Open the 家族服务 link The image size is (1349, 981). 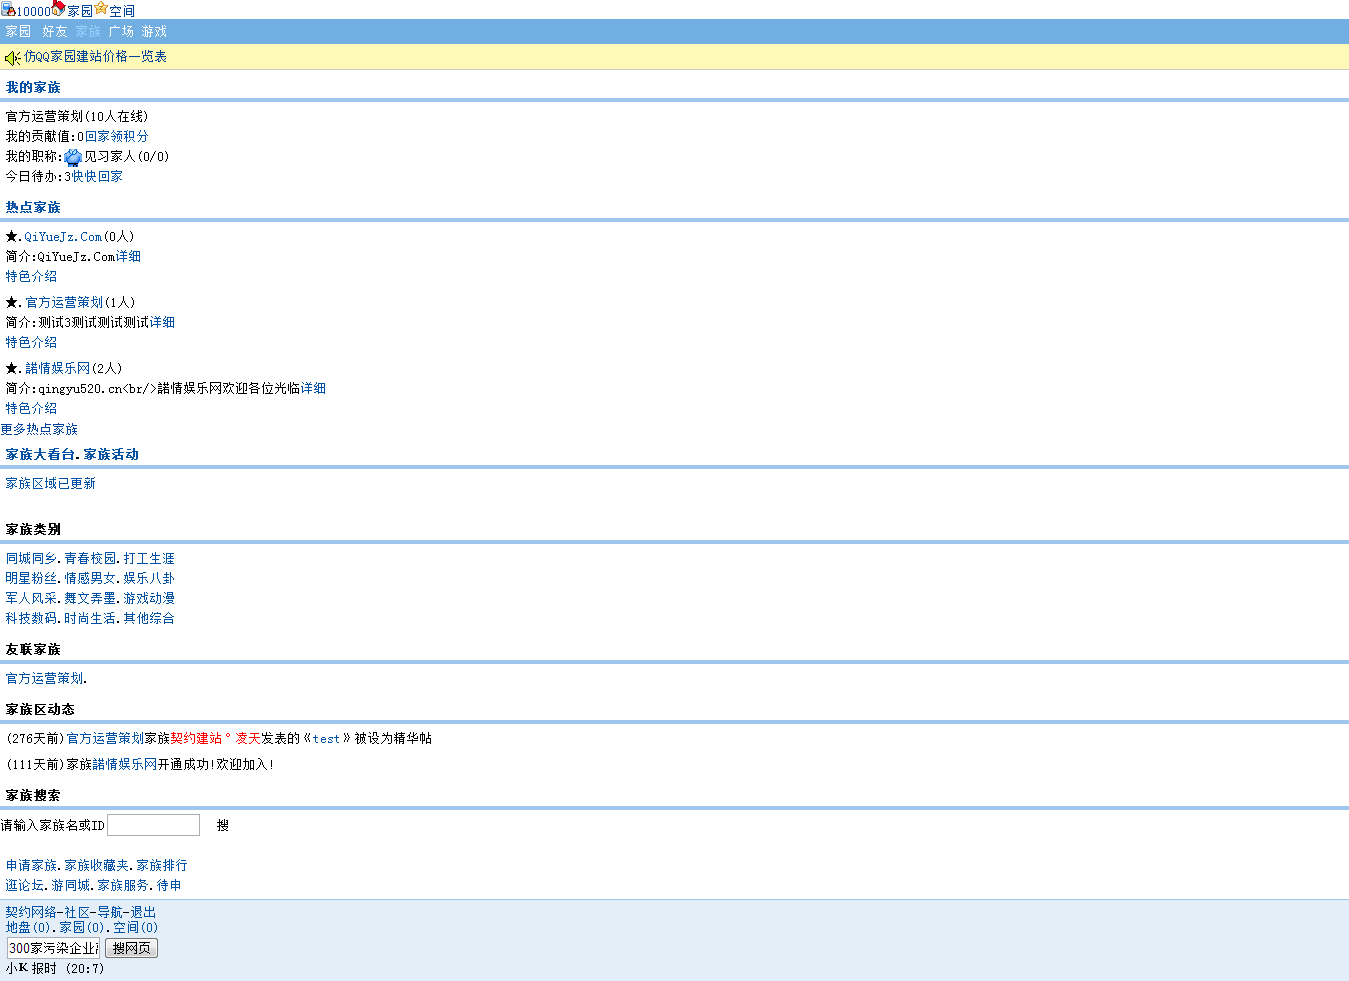pos(123,886)
